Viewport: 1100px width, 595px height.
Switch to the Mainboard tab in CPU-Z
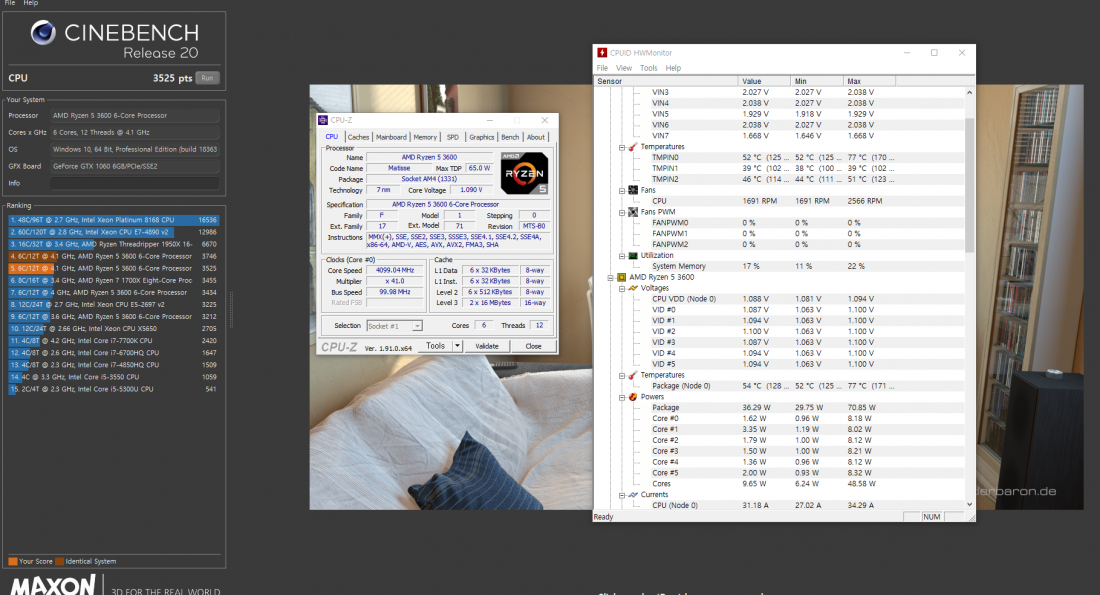coord(391,137)
